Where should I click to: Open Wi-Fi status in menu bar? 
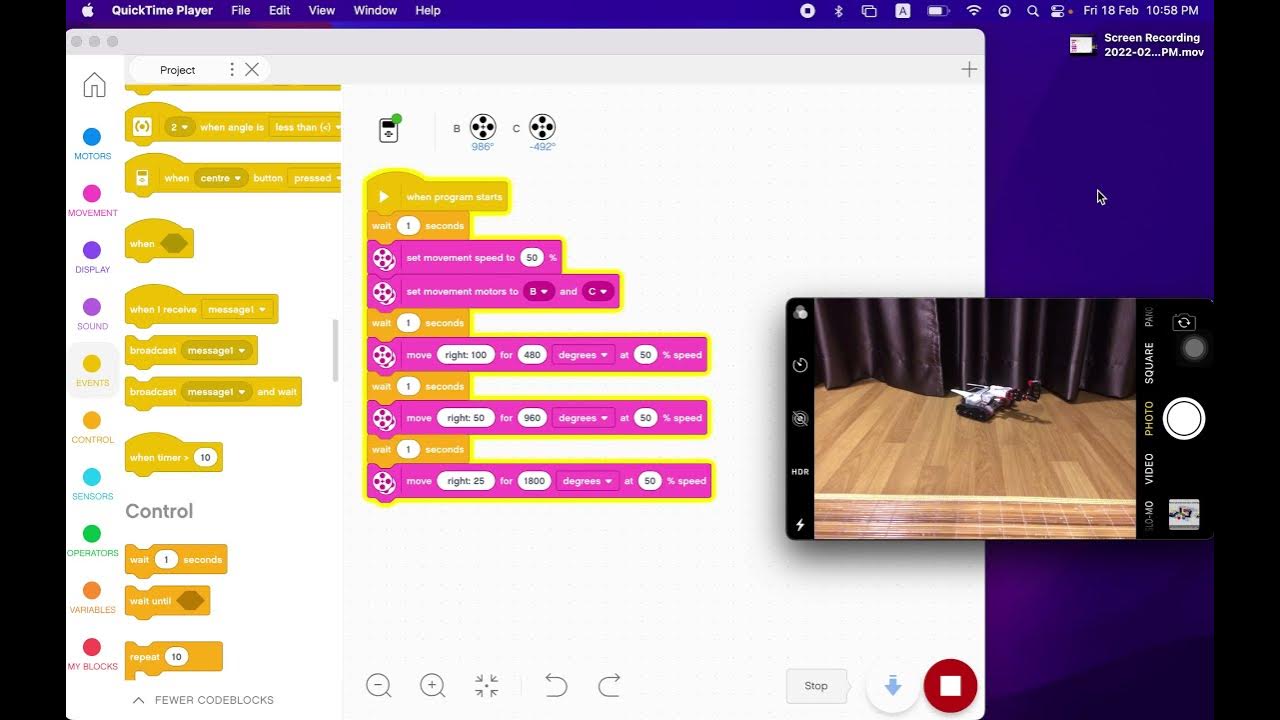coord(973,10)
